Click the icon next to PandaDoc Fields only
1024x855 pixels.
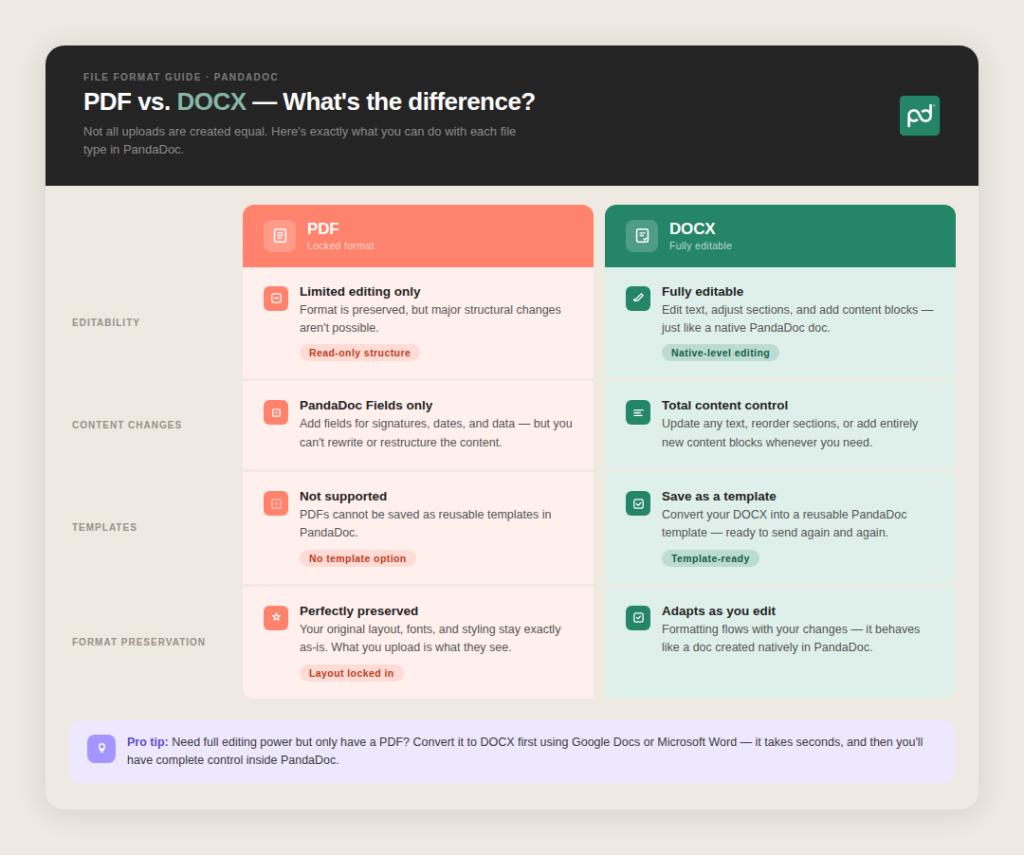pos(276,412)
